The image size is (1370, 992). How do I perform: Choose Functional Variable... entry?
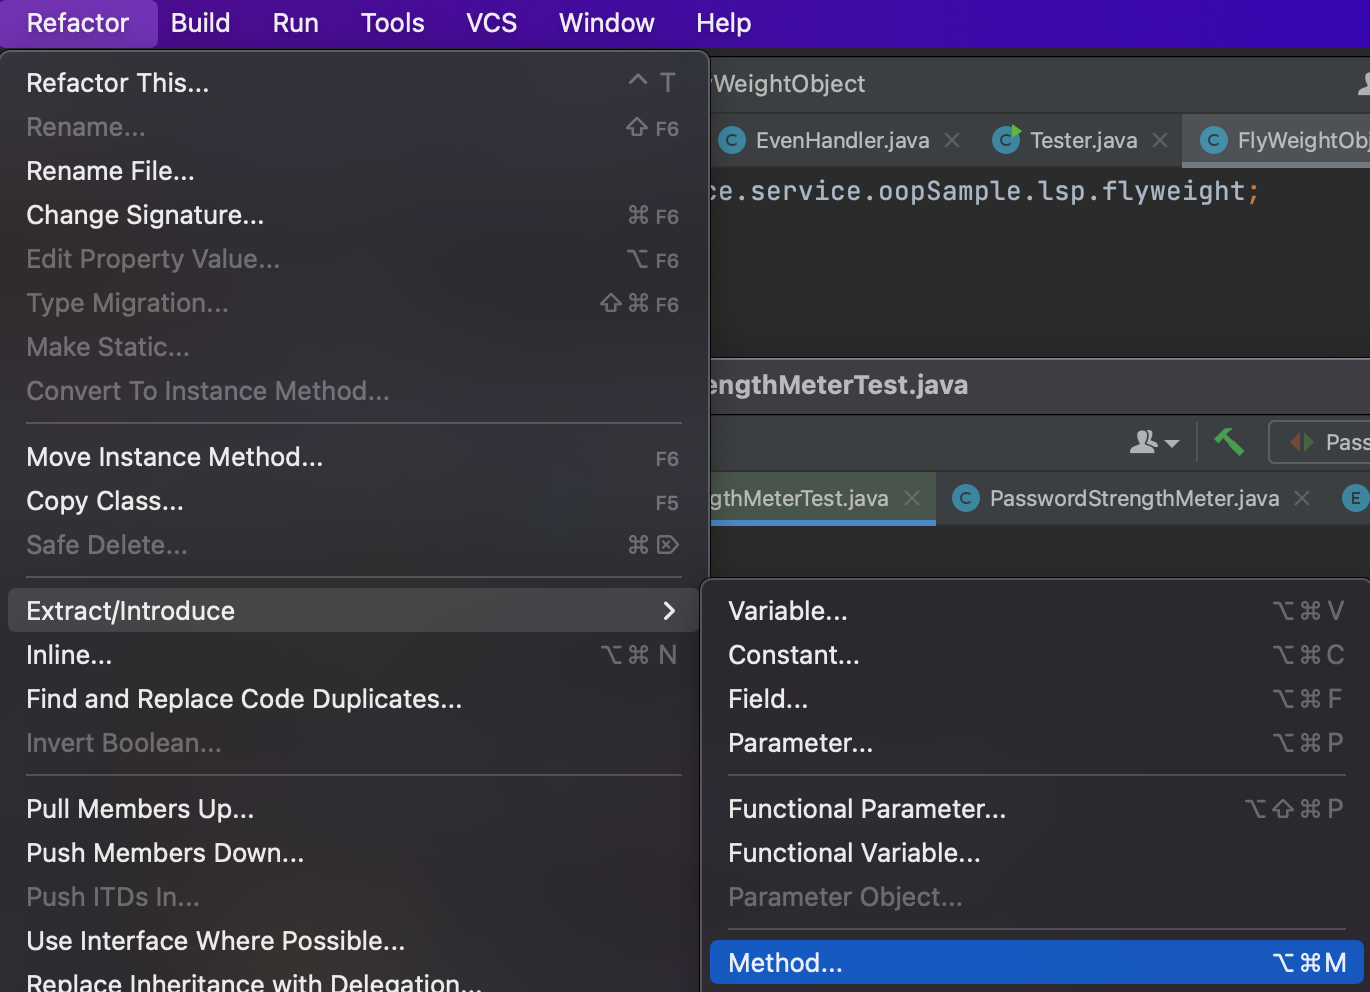[1036, 853]
